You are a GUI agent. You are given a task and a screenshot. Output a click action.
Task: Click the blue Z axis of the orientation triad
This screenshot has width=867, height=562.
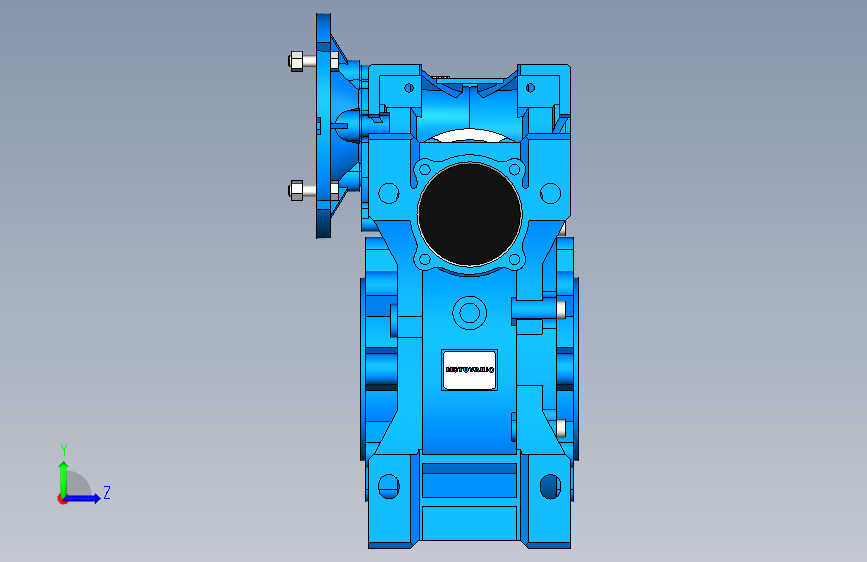tap(82, 498)
